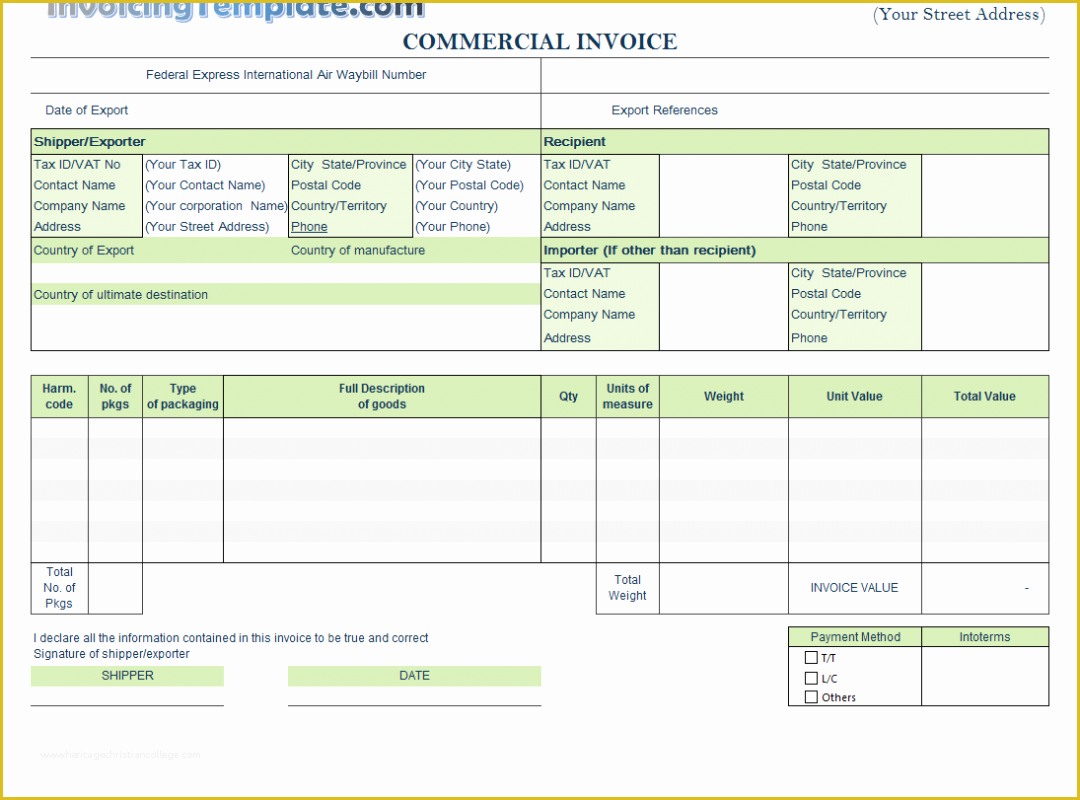Click the Federal Express International Air Waybill Number label
The image size is (1080, 800).
[x=286, y=74]
